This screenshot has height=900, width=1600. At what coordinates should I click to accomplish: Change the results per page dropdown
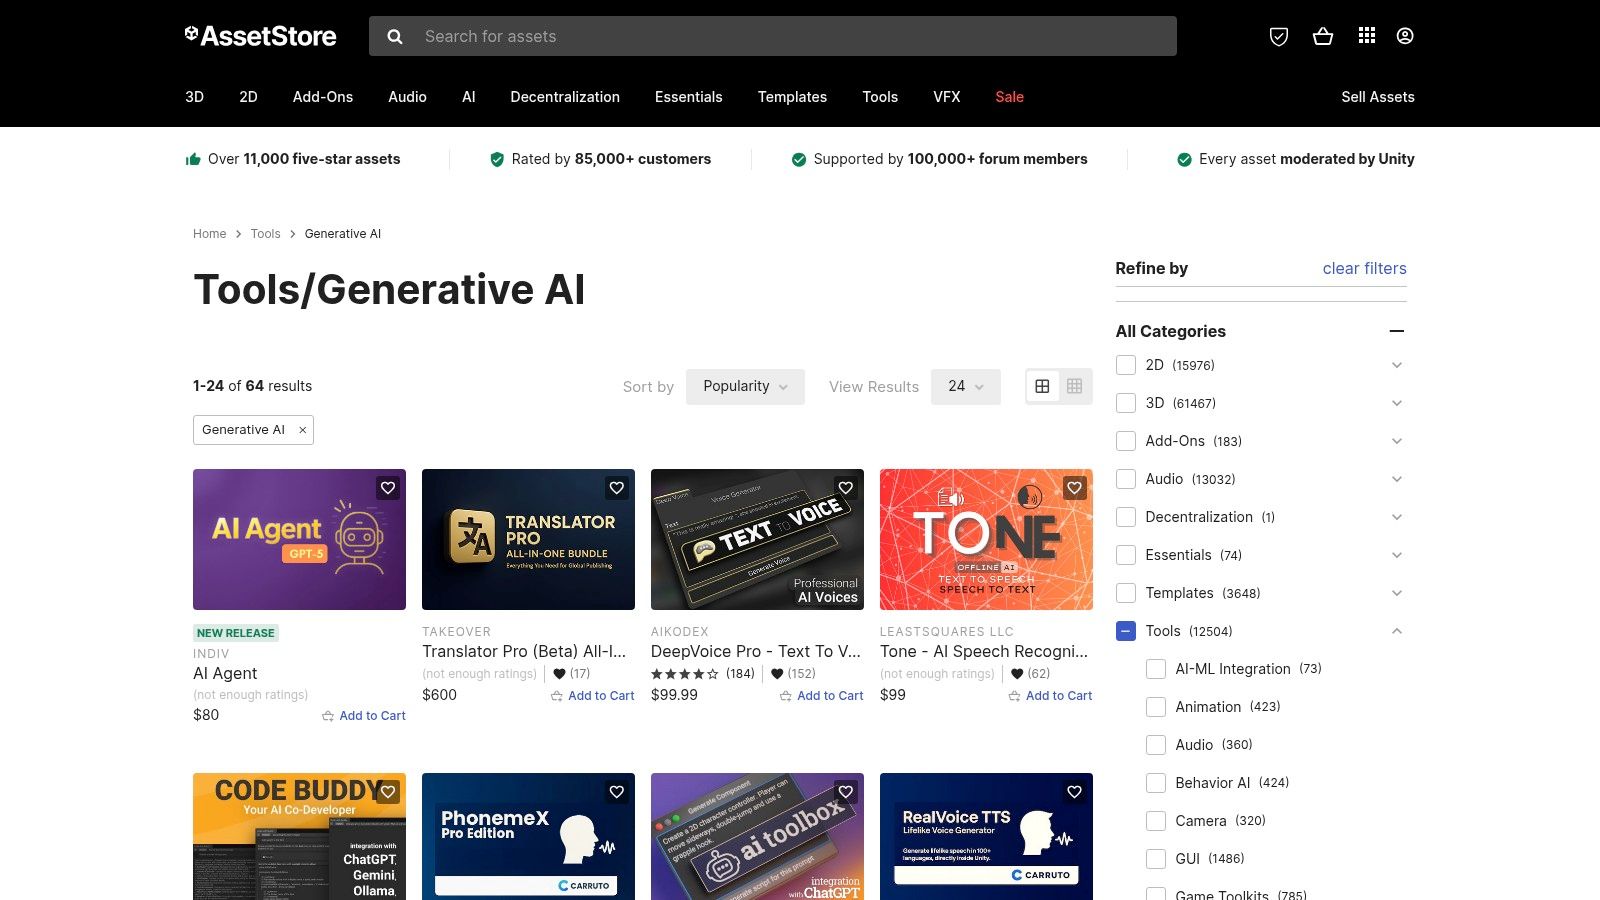coord(964,386)
